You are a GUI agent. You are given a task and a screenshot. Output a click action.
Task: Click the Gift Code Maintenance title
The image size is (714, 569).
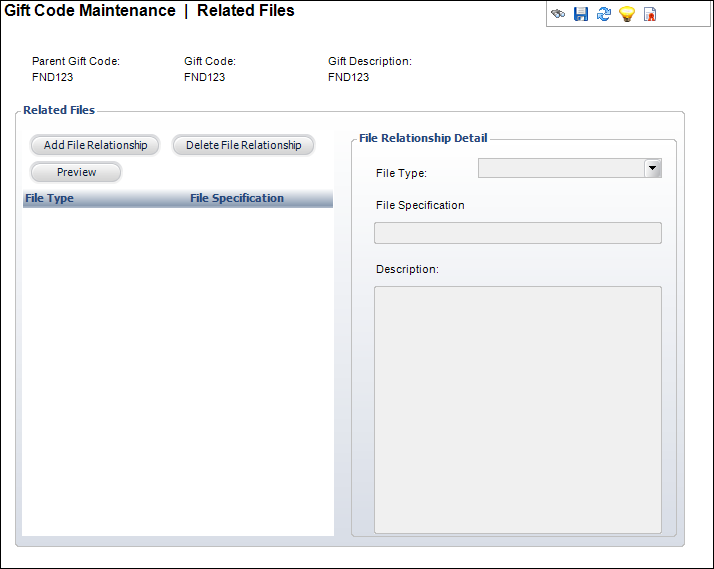(x=90, y=11)
